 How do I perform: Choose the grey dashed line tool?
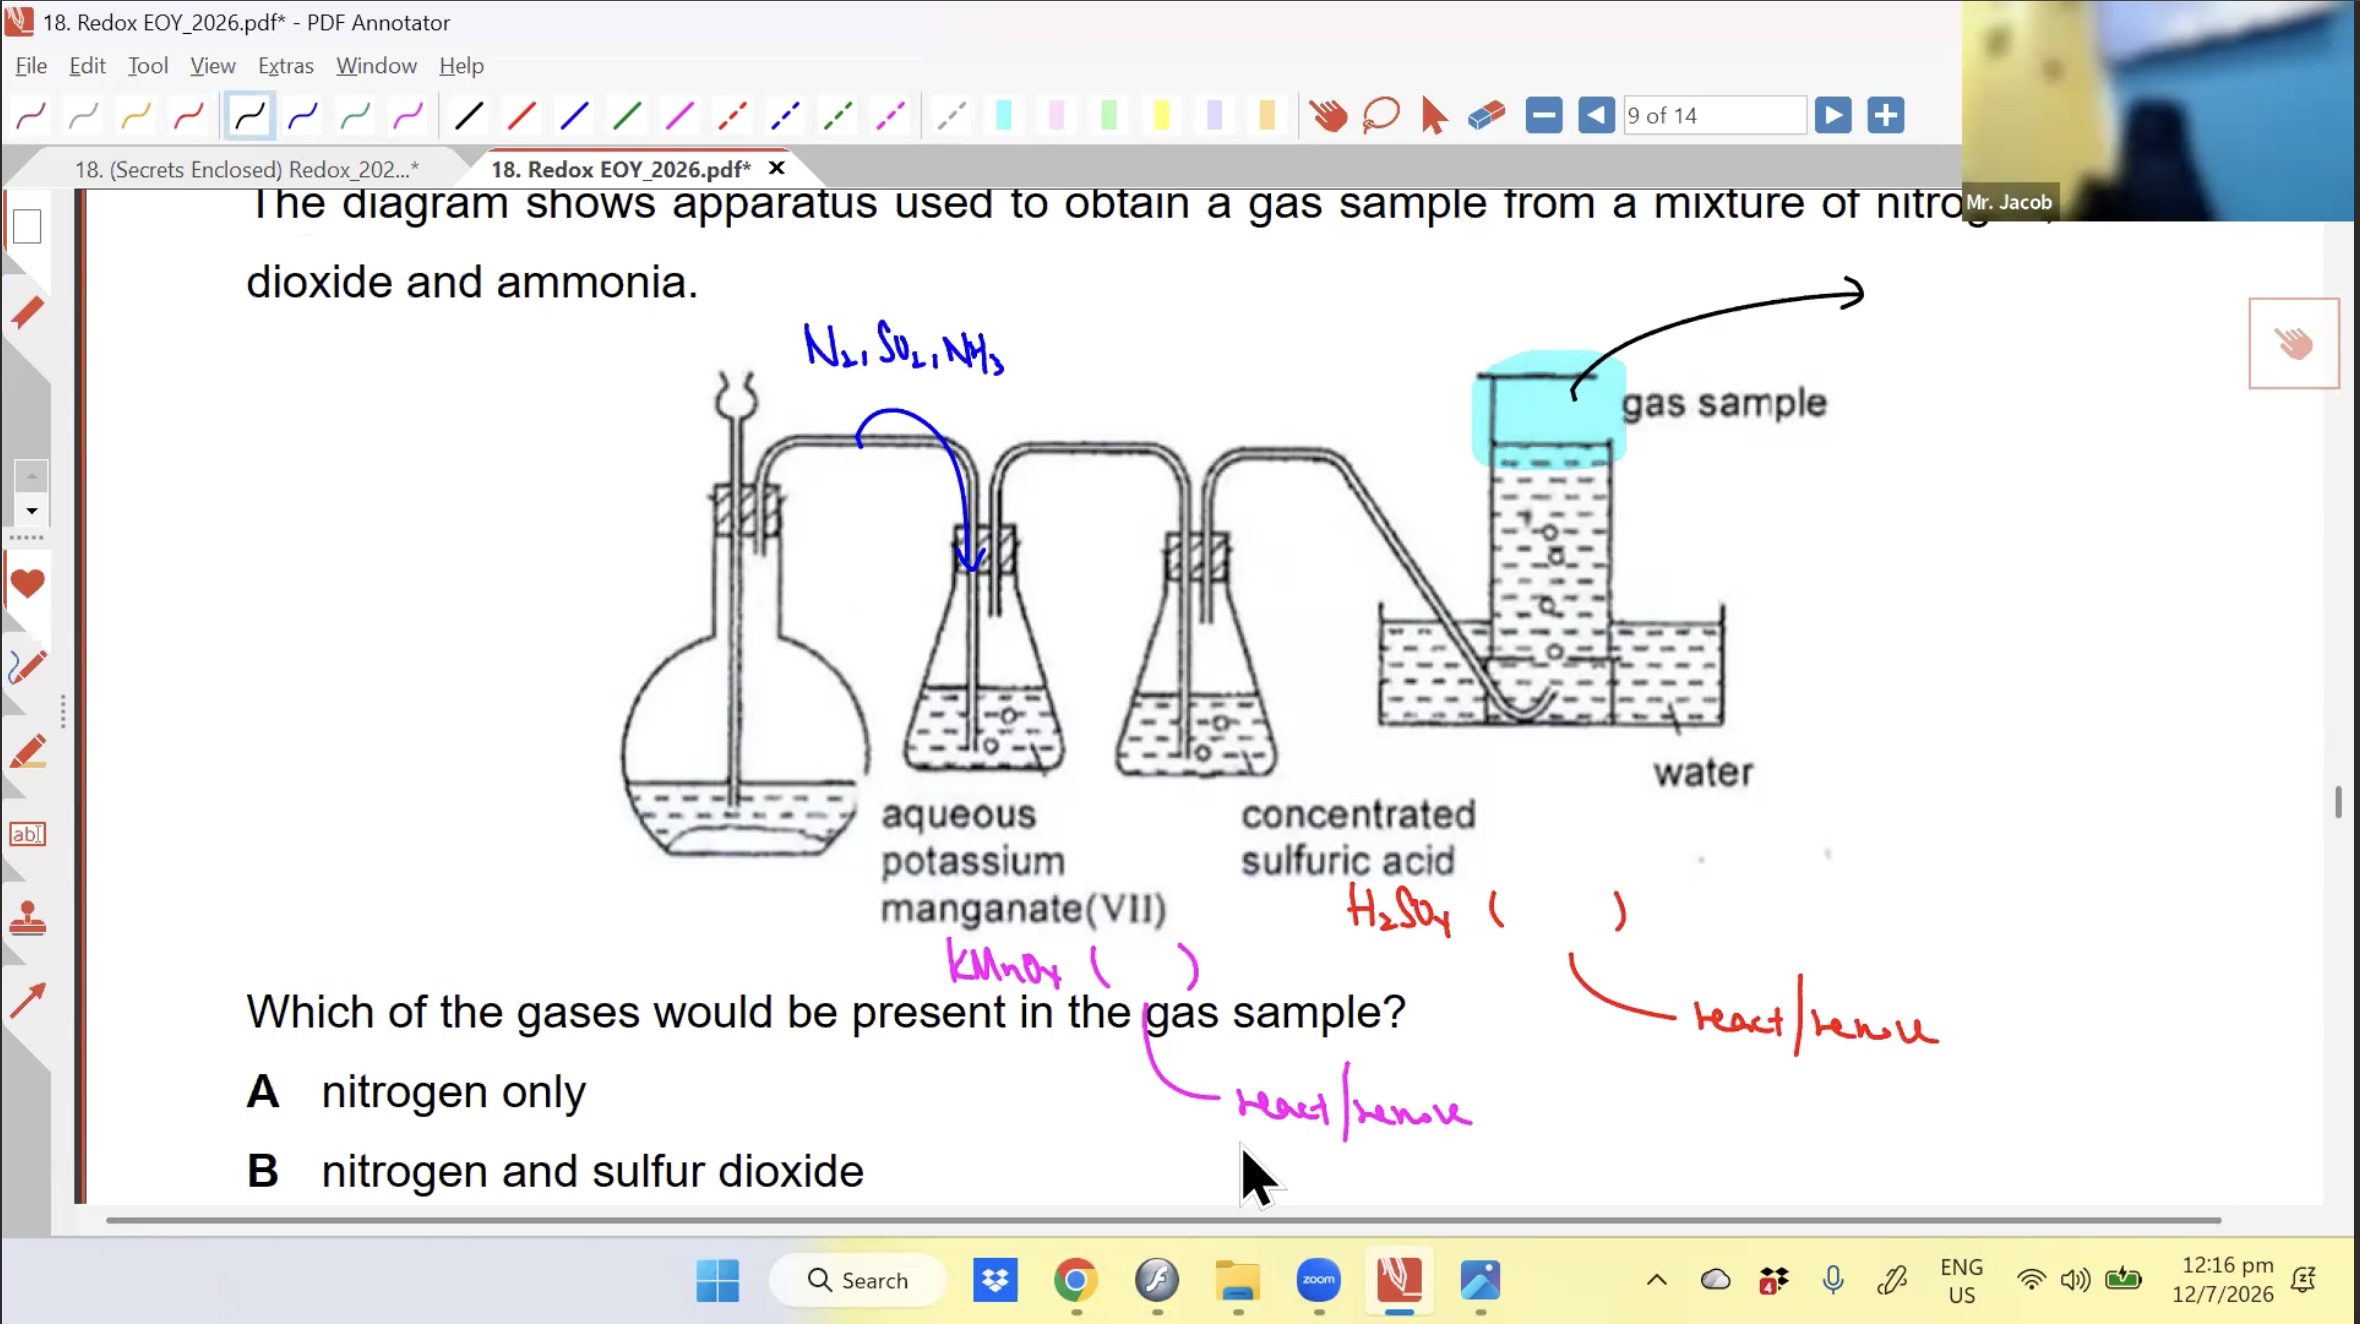pyautogui.click(x=951, y=116)
